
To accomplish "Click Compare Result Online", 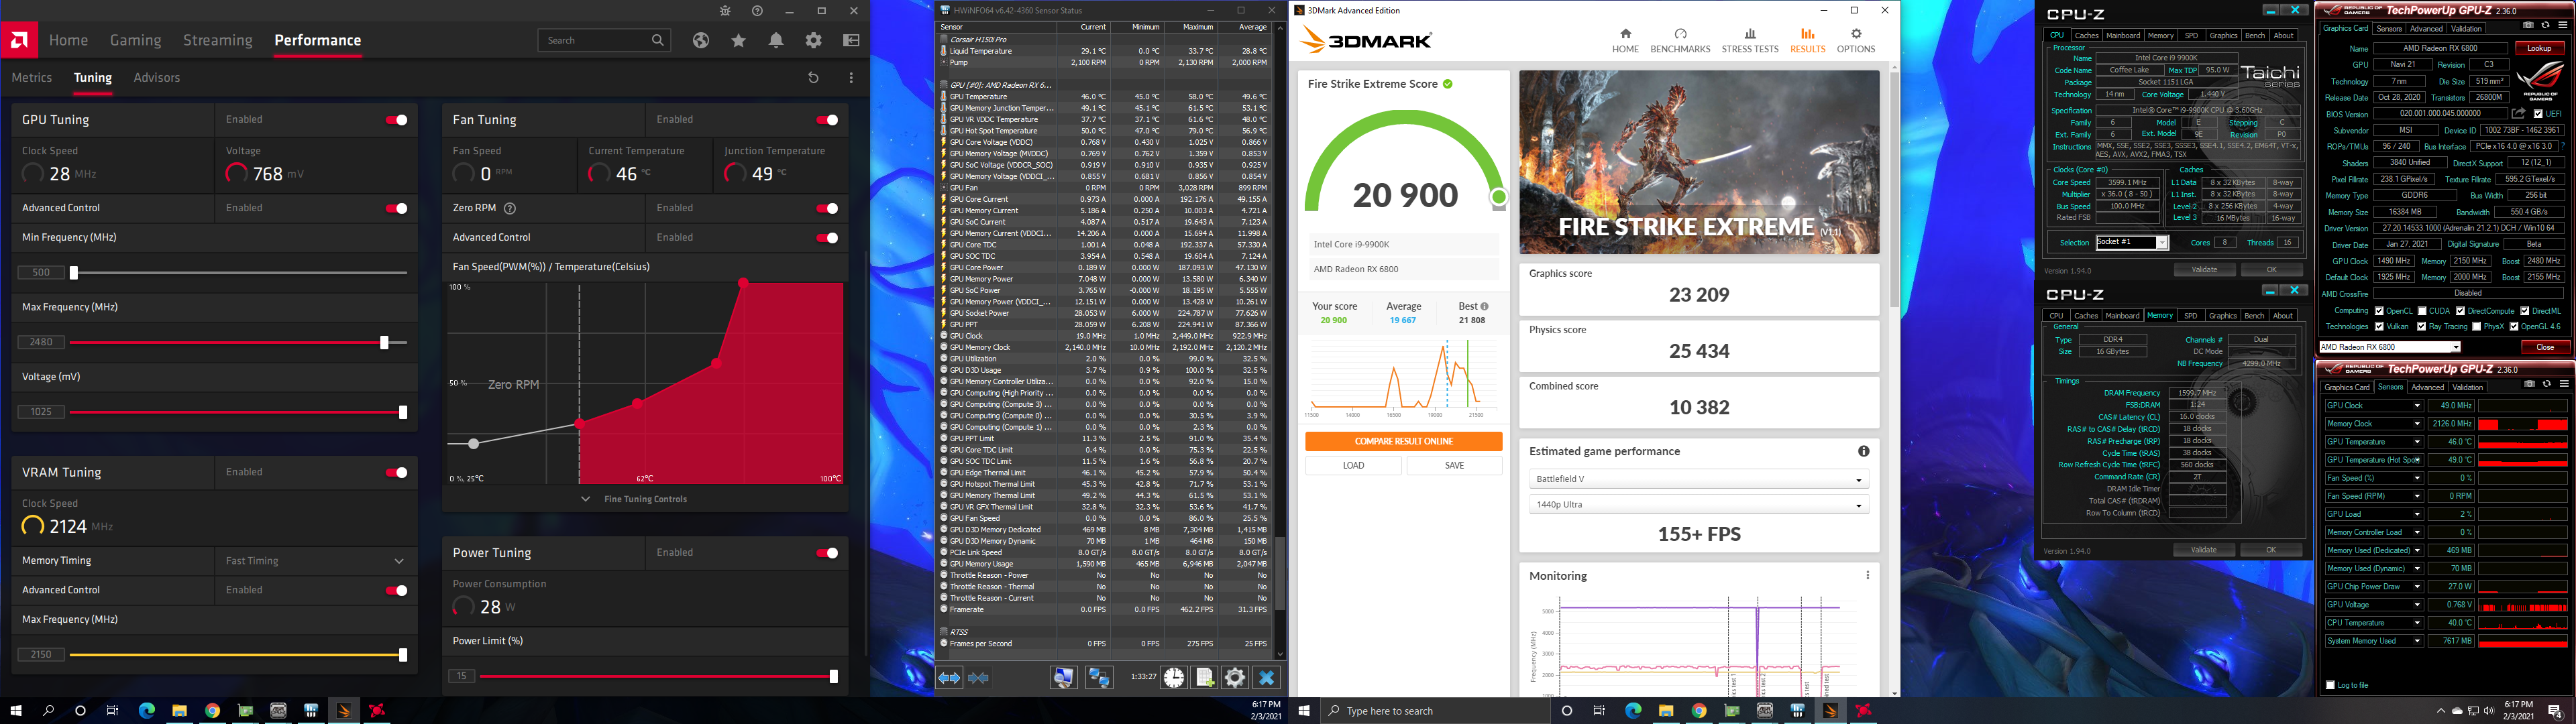I will point(1403,441).
